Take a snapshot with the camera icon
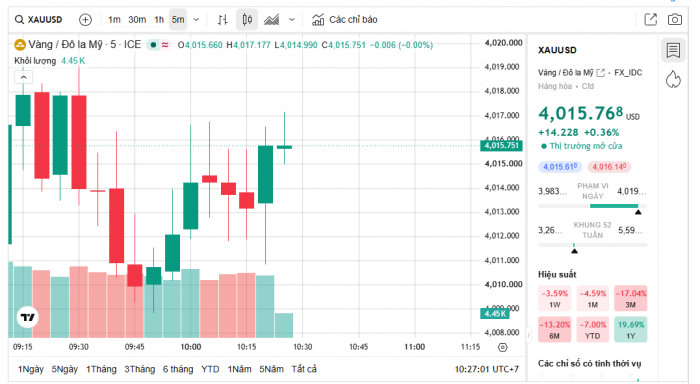This screenshot has height=384, width=700. [x=675, y=20]
